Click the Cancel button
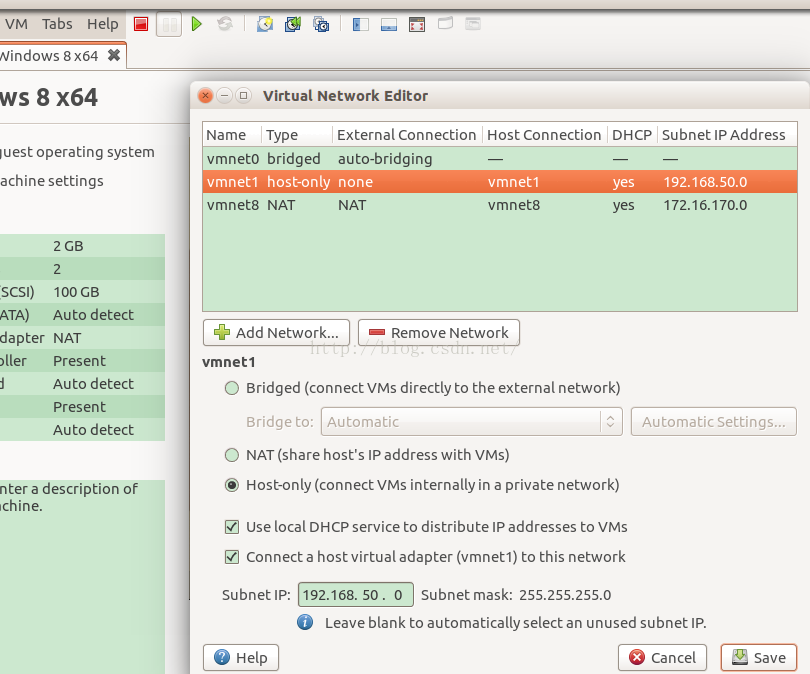 point(662,657)
